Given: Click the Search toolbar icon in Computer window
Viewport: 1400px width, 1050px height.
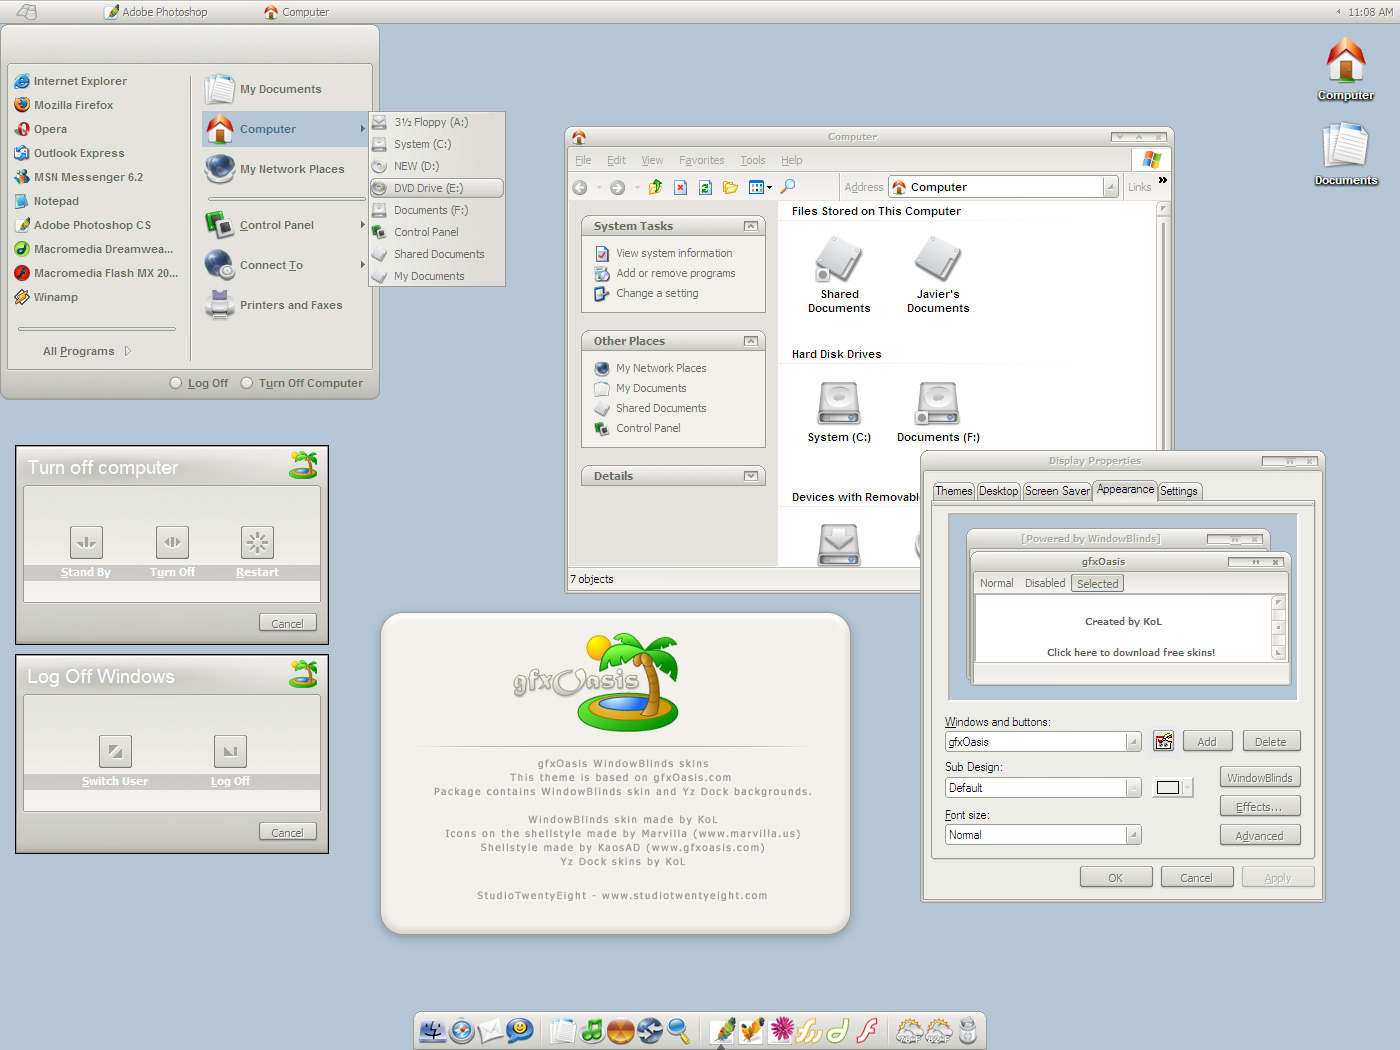Looking at the screenshot, I should pos(788,186).
